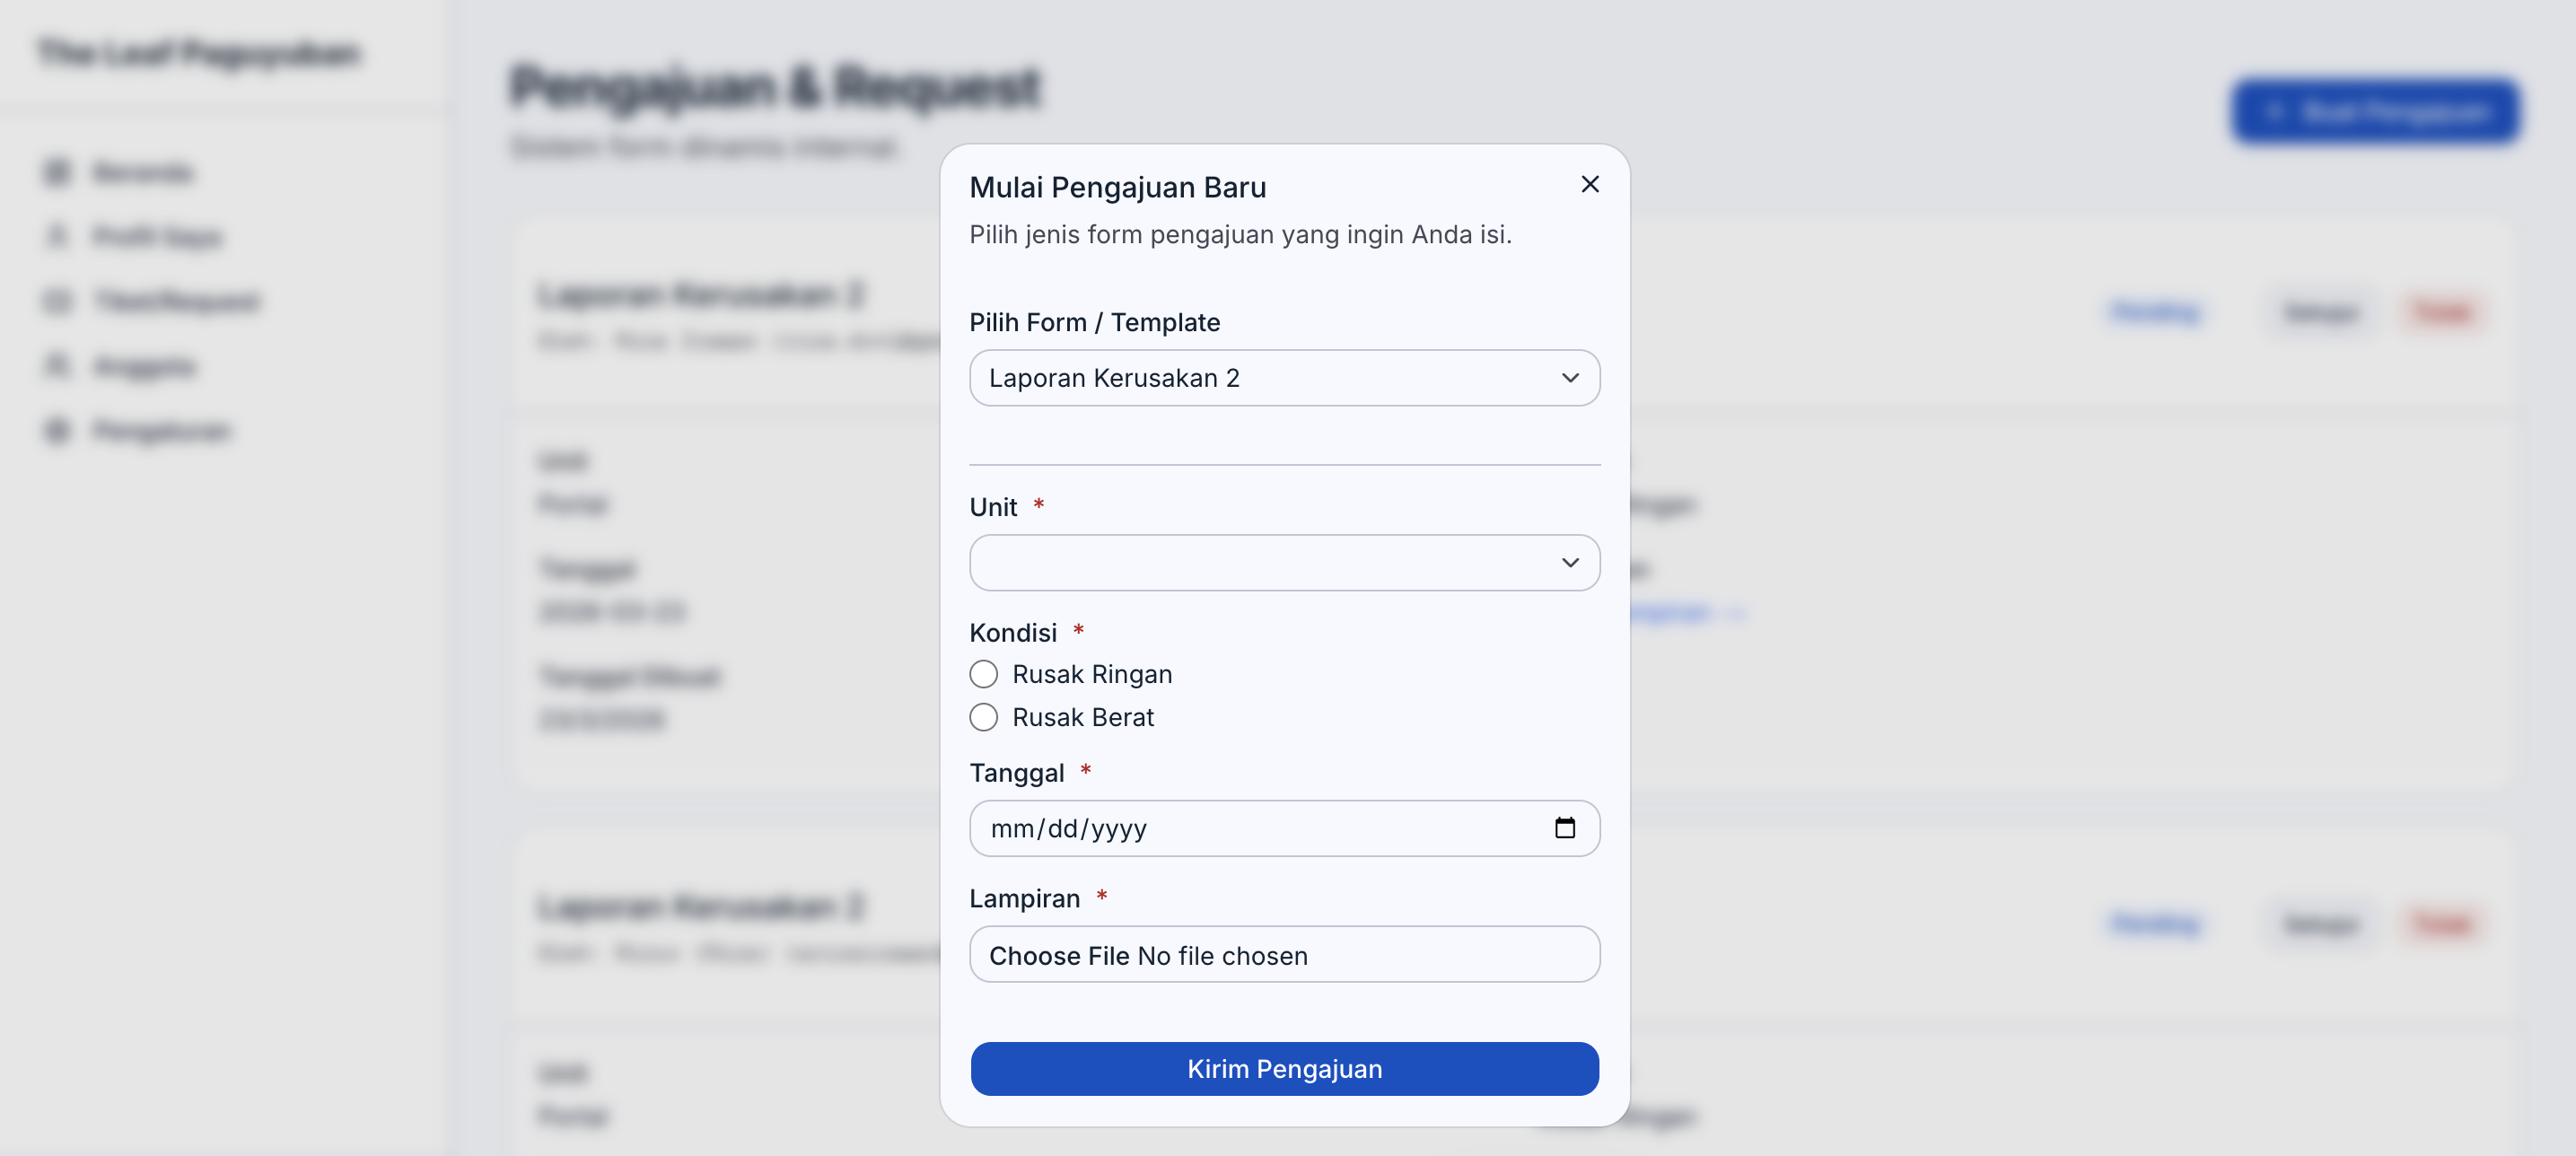Click the blue Buat Pengajuan button
The height and width of the screenshot is (1156, 2576).
coord(2376,111)
